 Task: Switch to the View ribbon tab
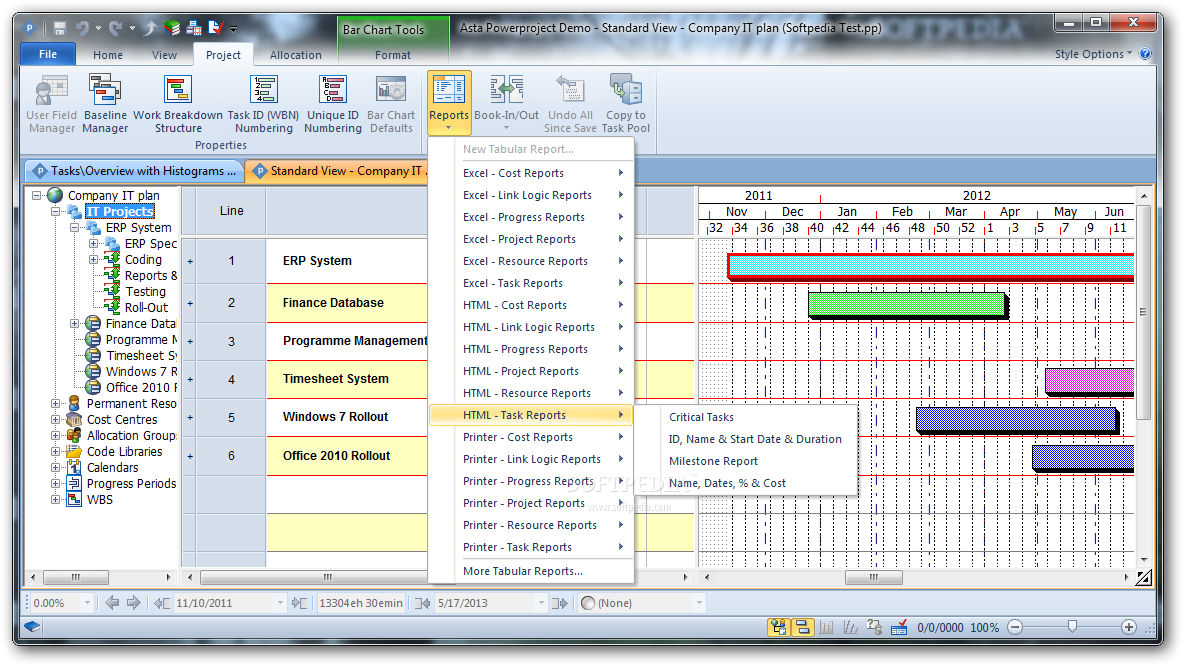click(164, 55)
